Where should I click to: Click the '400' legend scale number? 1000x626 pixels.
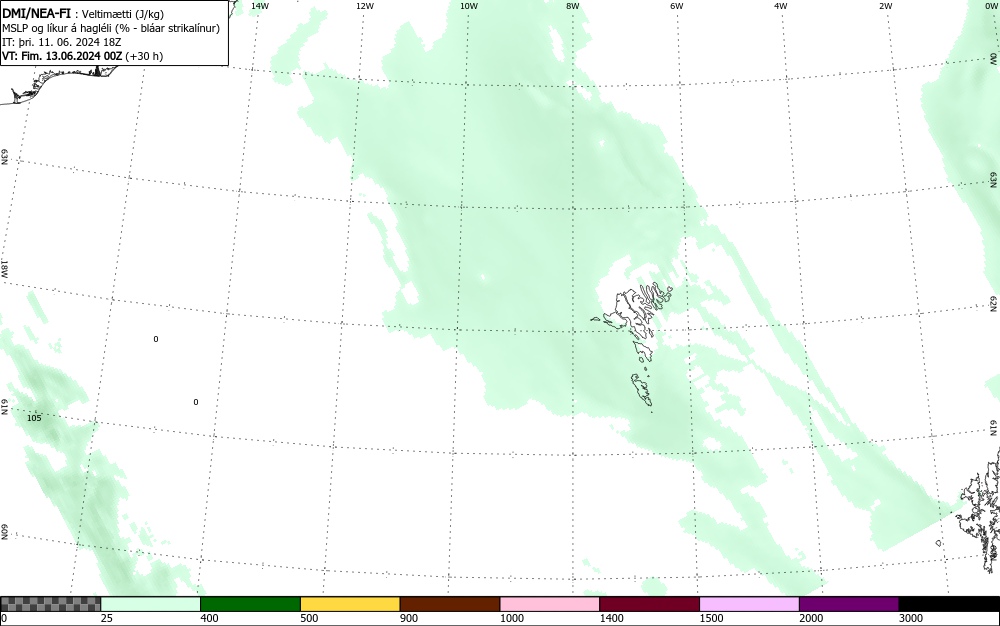[x=209, y=618]
